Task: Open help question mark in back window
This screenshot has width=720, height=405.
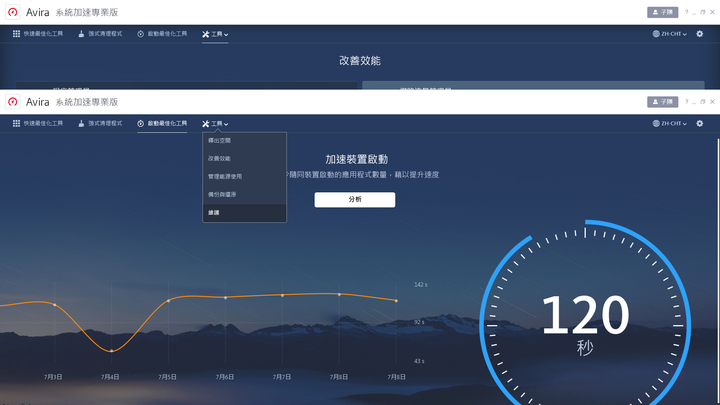Action: (x=686, y=12)
